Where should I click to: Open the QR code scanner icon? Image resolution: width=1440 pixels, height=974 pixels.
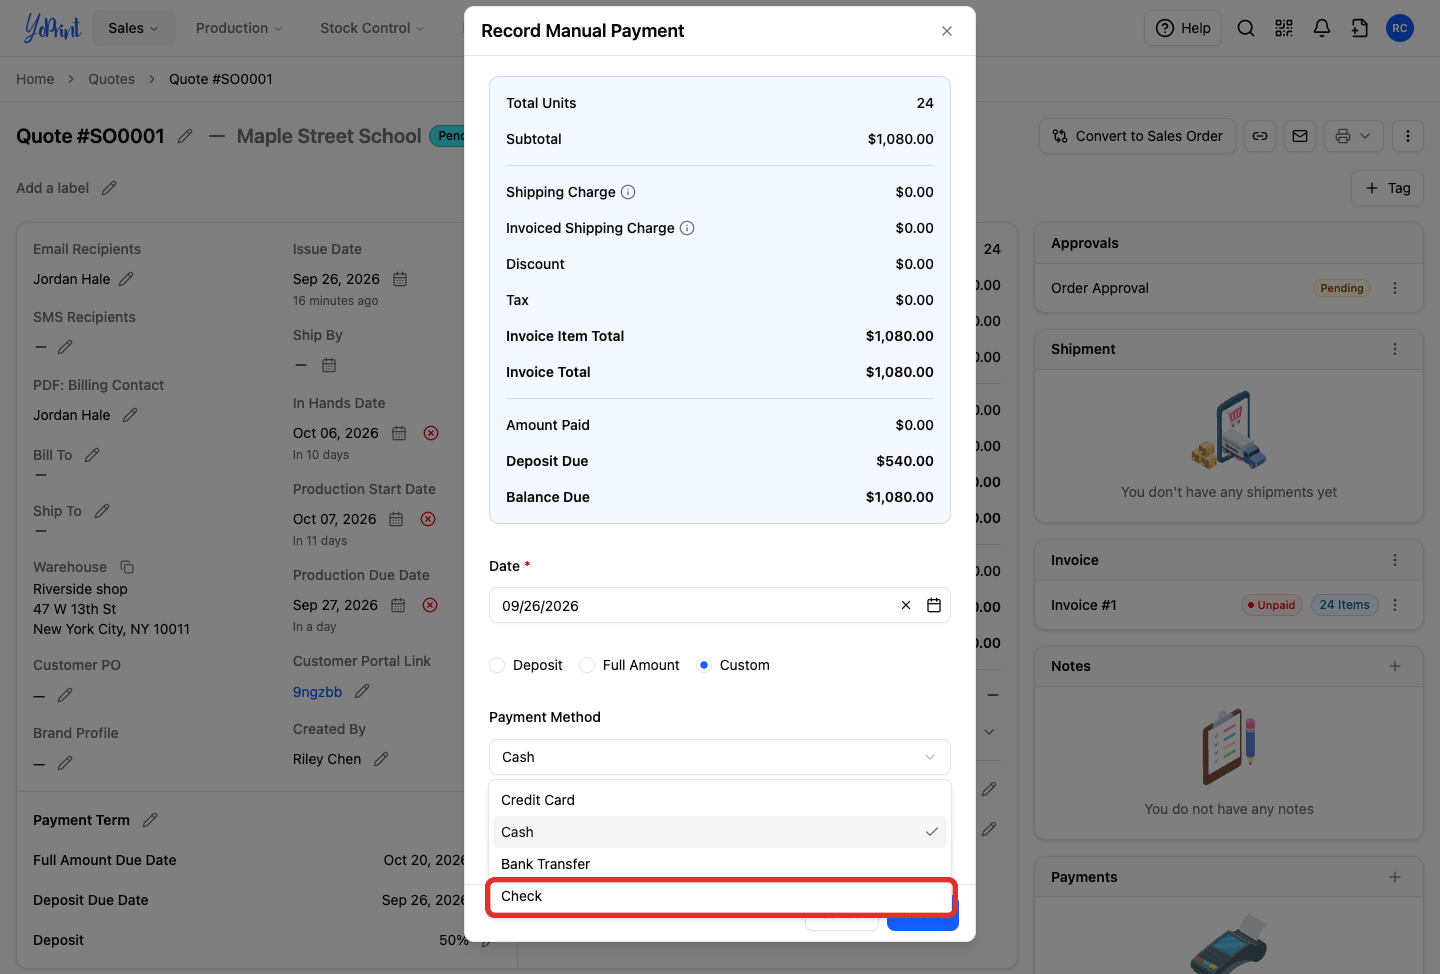tap(1284, 28)
